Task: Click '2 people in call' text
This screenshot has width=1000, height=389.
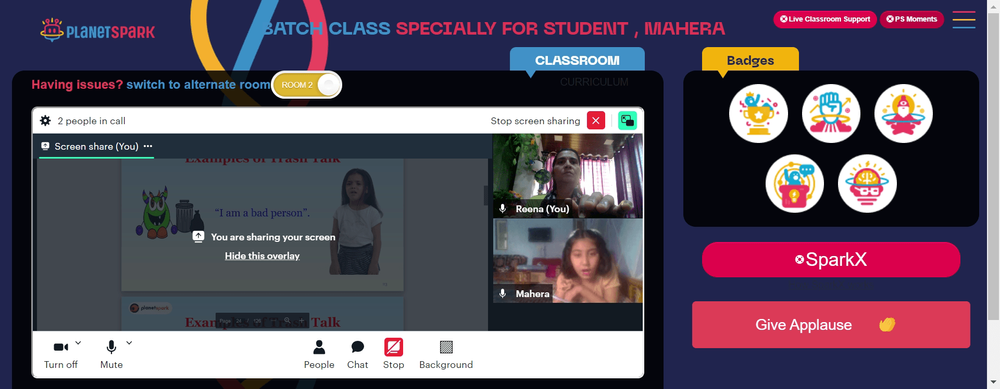Action: [x=91, y=121]
